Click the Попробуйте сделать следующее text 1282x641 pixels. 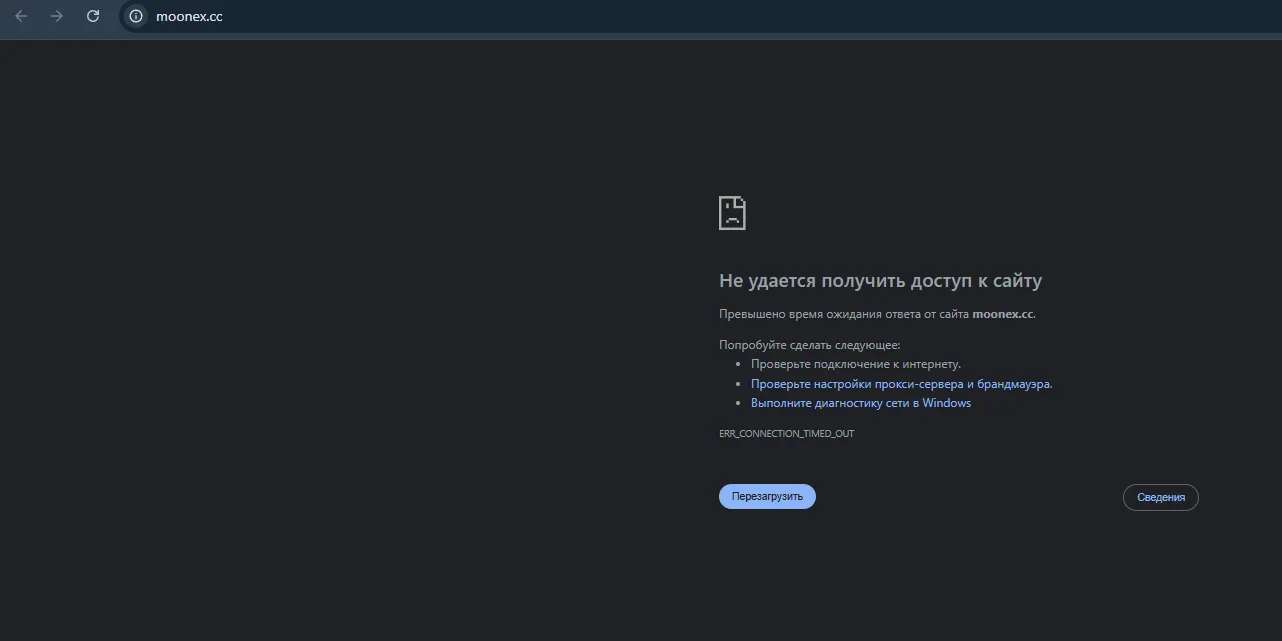pyautogui.click(x=810, y=345)
